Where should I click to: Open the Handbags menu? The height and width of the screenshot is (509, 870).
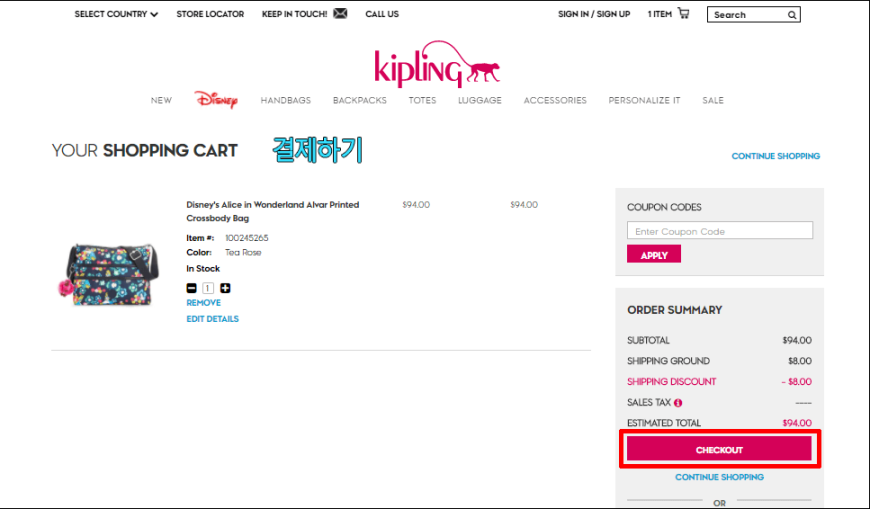click(286, 100)
